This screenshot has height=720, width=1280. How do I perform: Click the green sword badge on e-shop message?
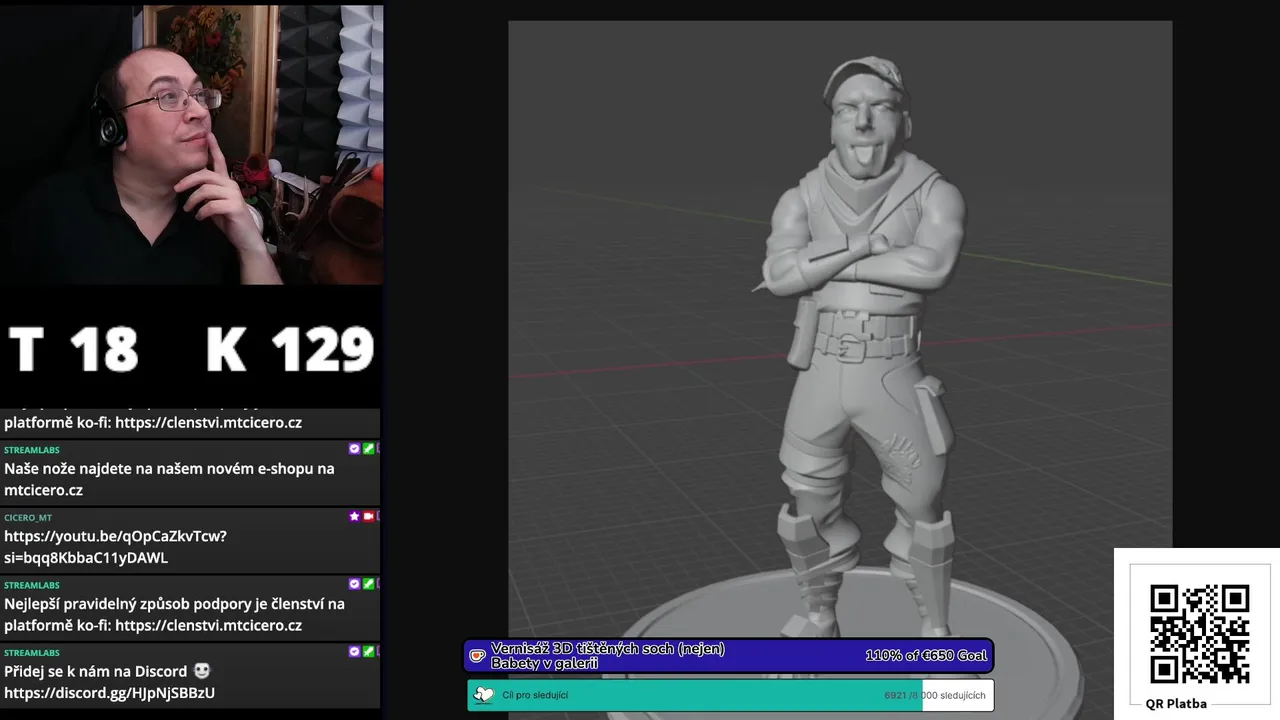pyautogui.click(x=368, y=449)
